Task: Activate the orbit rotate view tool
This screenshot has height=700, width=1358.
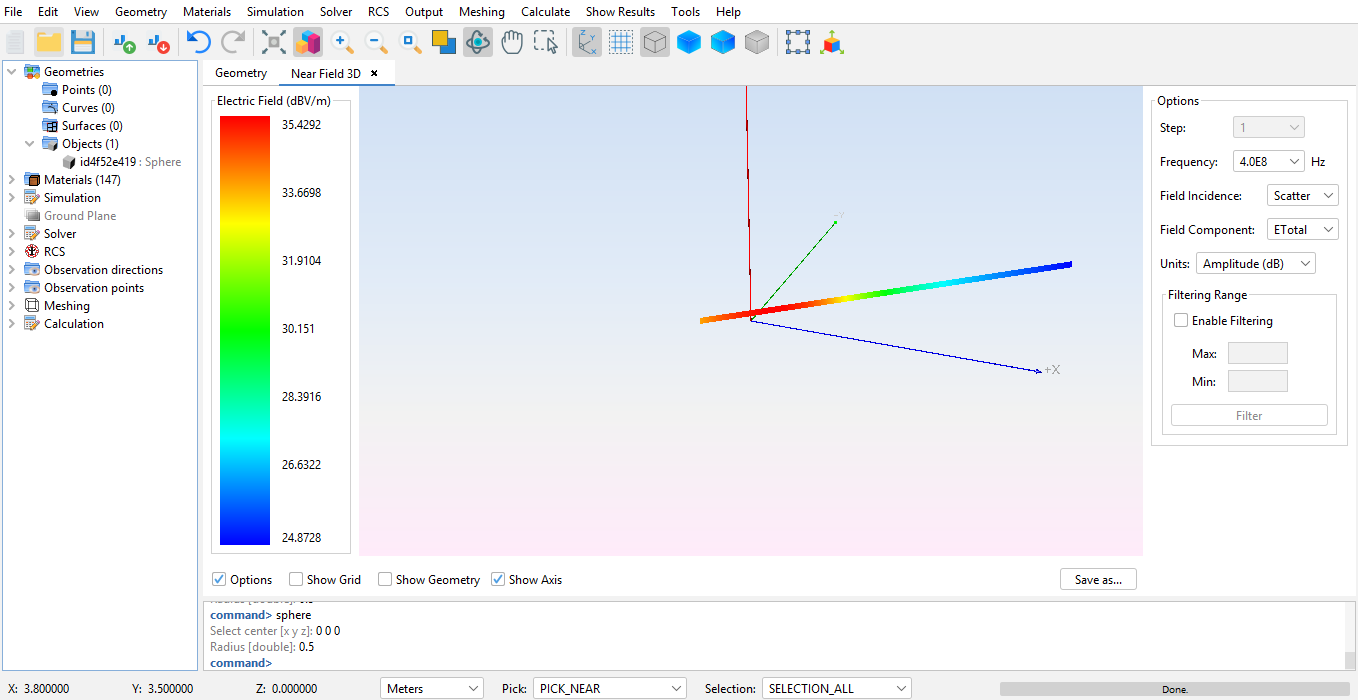Action: [478, 42]
